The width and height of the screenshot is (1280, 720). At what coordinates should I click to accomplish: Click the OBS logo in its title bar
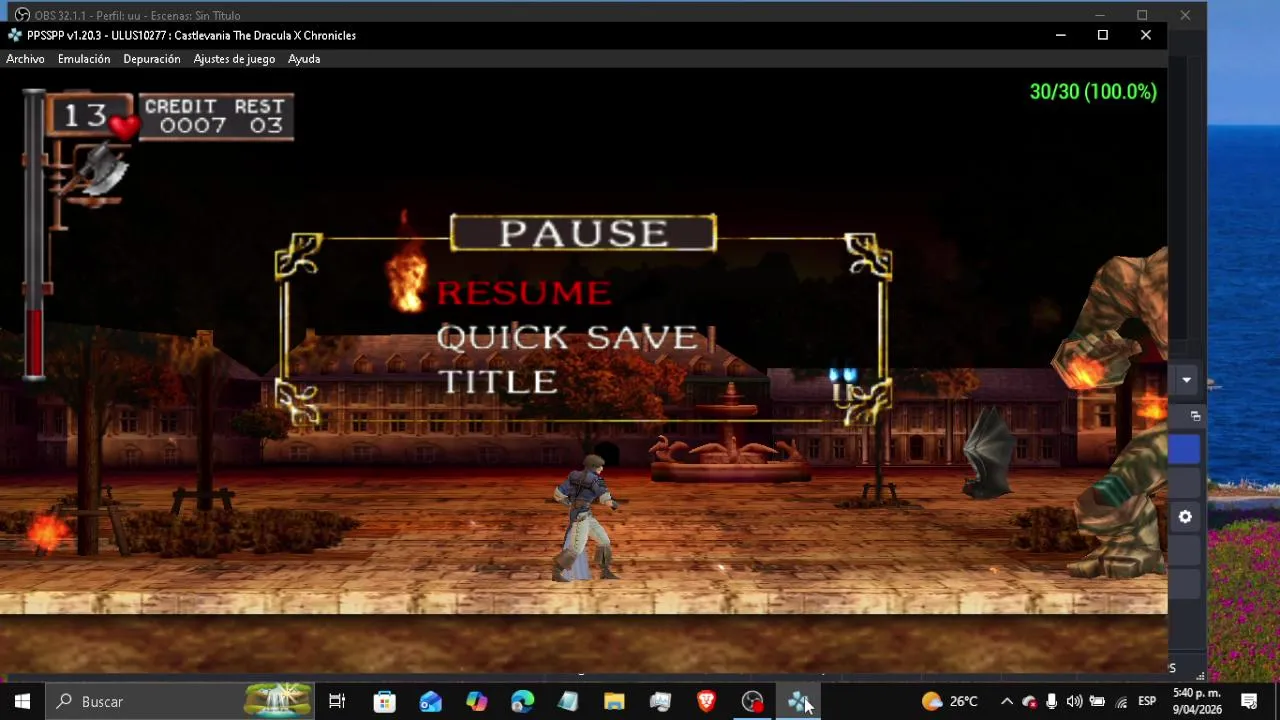(22, 15)
